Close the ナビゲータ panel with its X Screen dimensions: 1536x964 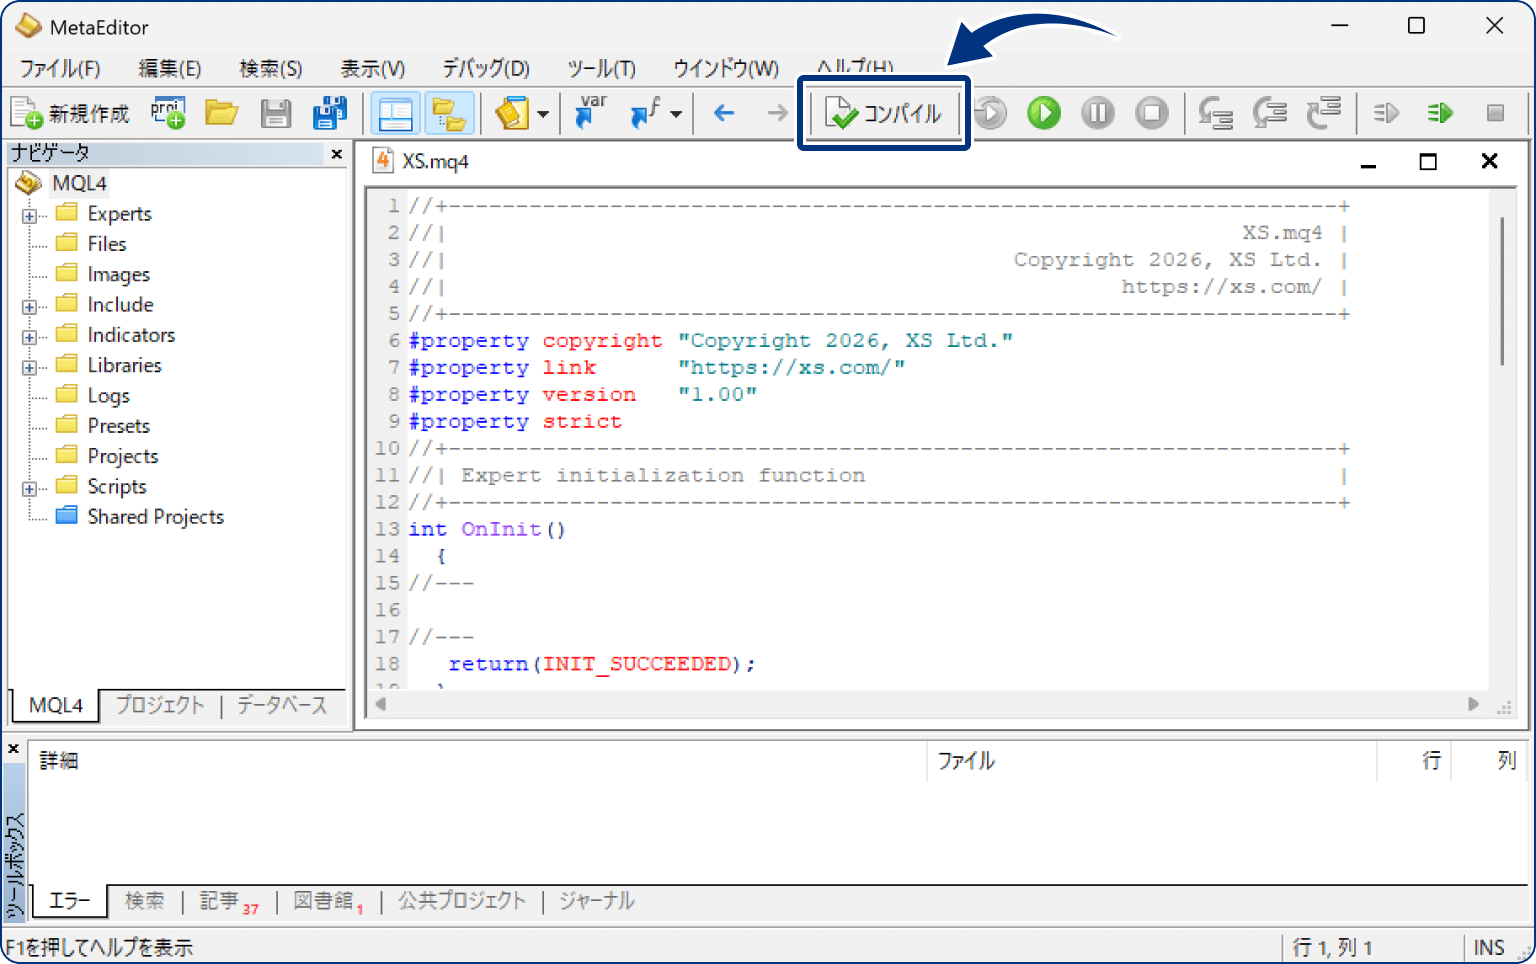[337, 154]
